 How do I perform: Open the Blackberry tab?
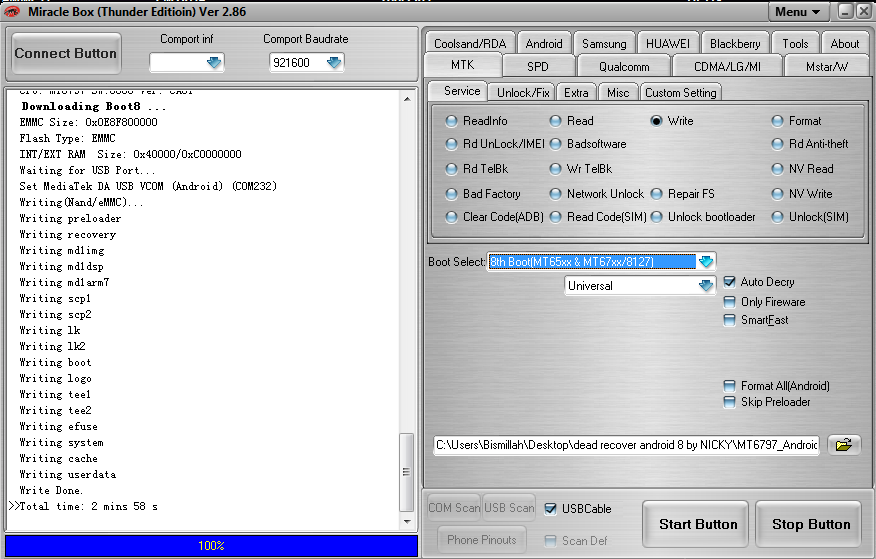tap(735, 44)
